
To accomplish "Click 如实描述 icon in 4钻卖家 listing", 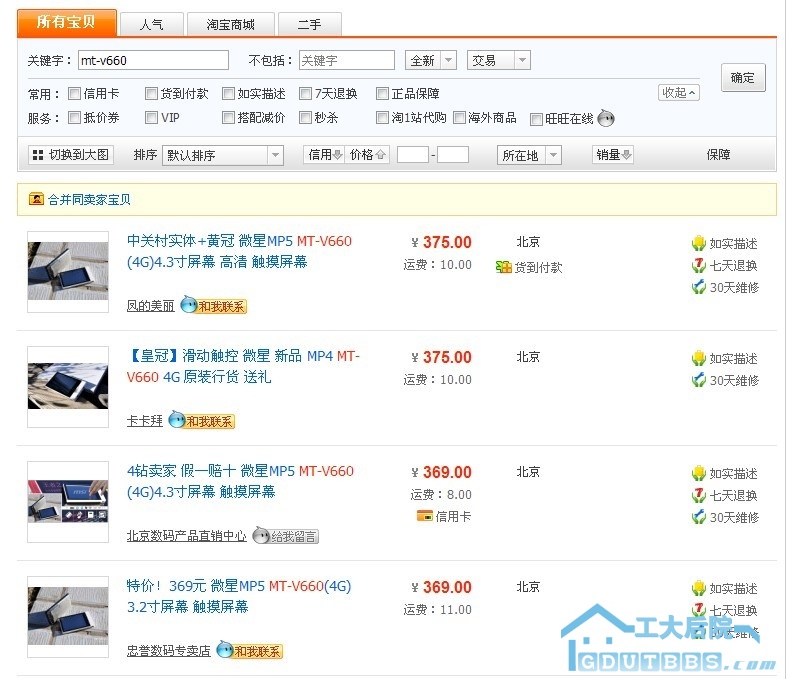I will pyautogui.click(x=698, y=474).
